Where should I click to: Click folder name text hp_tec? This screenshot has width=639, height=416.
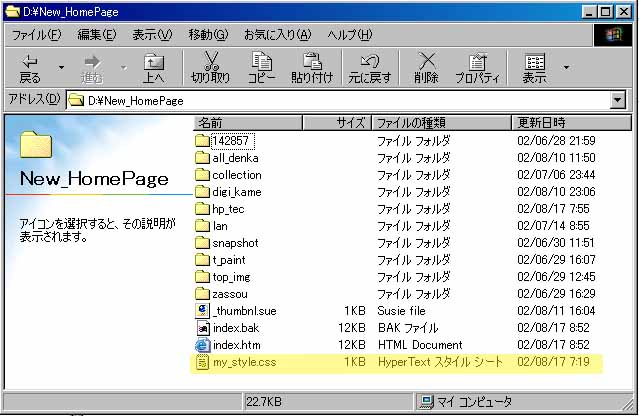click(228, 209)
